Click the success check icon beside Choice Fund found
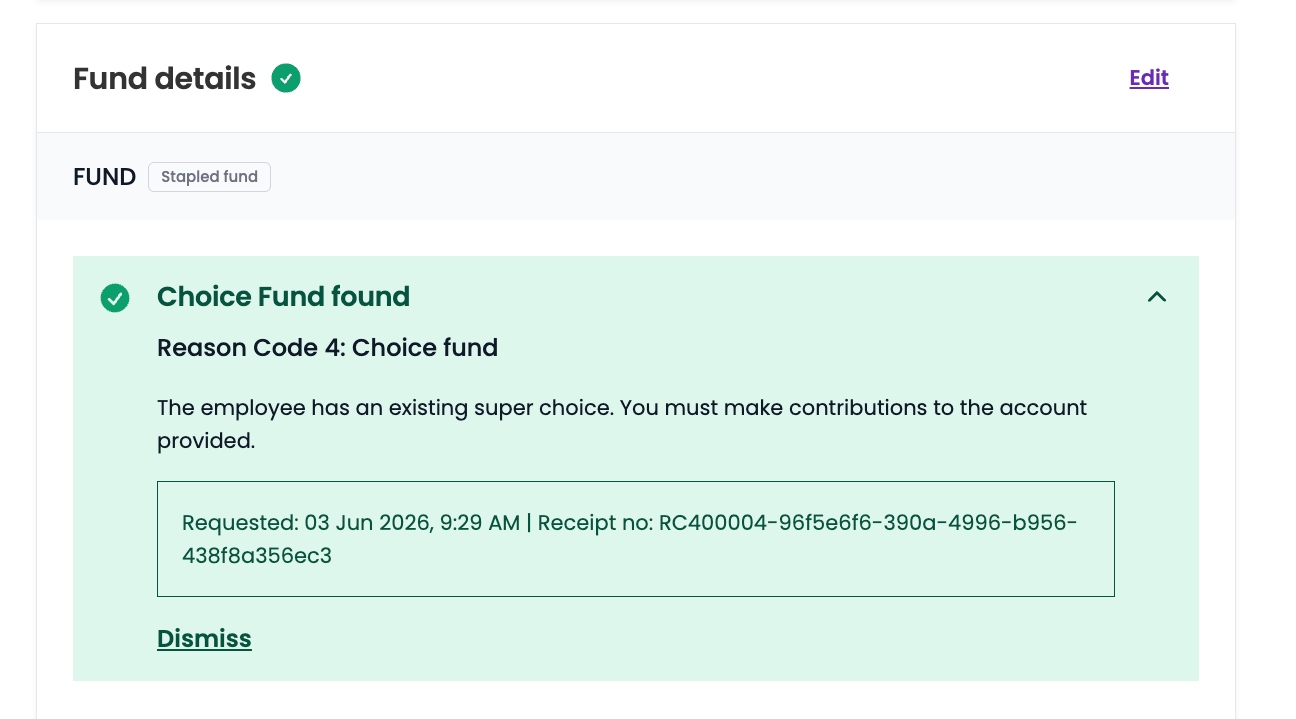Image resolution: width=1296 pixels, height=719 pixels. coord(115,298)
